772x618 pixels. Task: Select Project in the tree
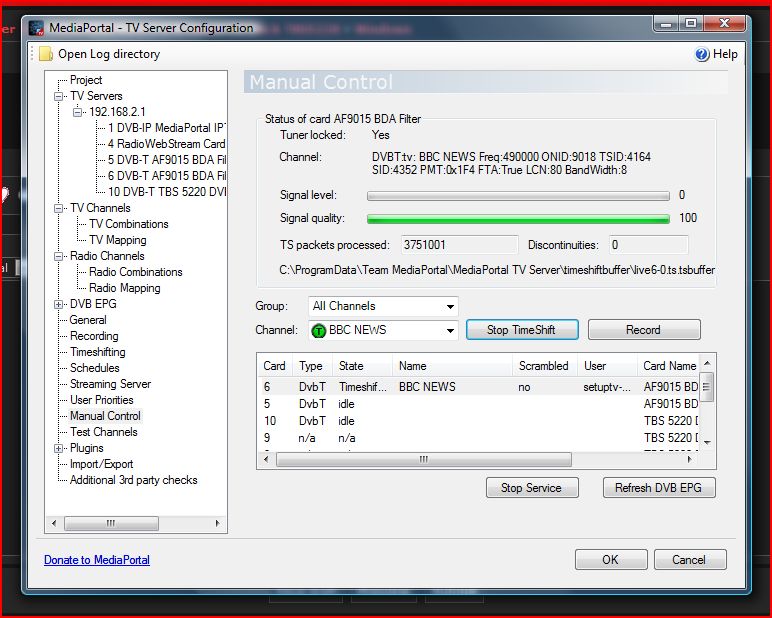coord(86,80)
